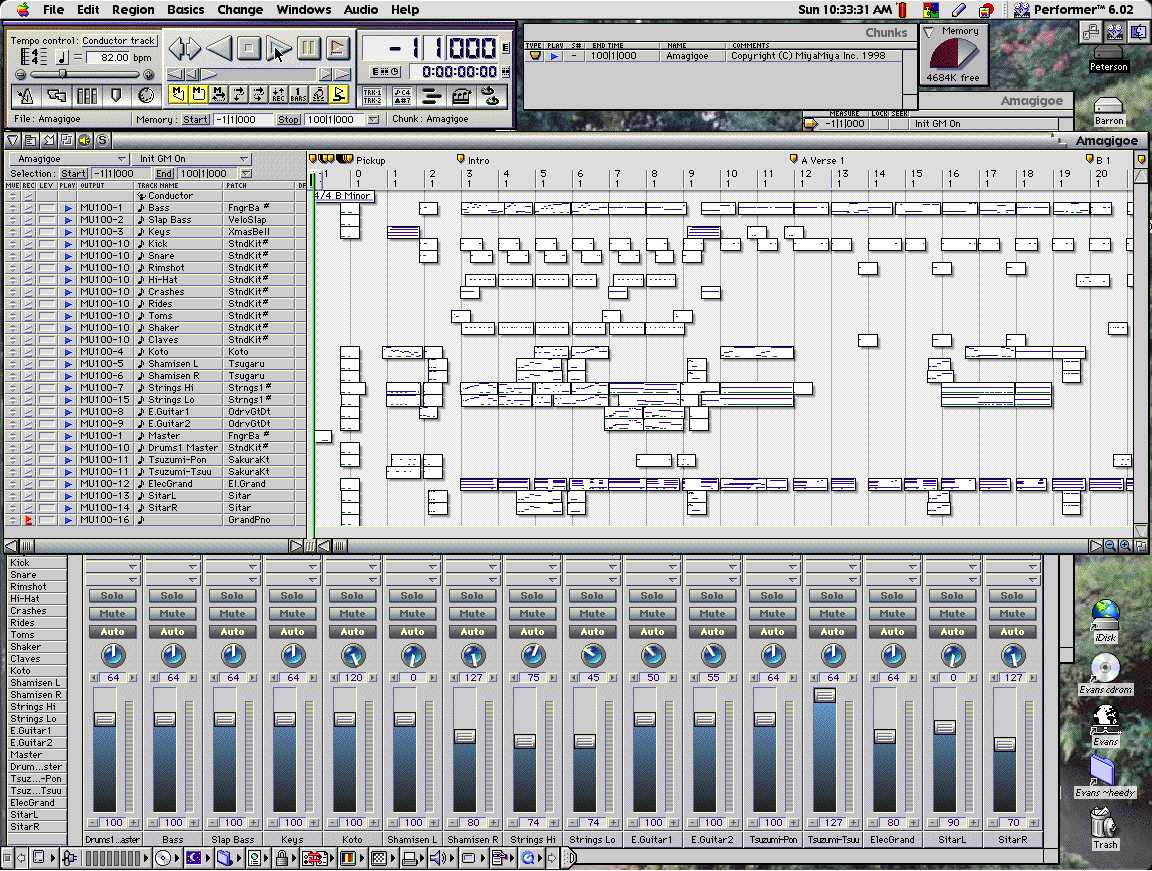Click the Stop transport button
The image size is (1152, 871).
[x=248, y=48]
